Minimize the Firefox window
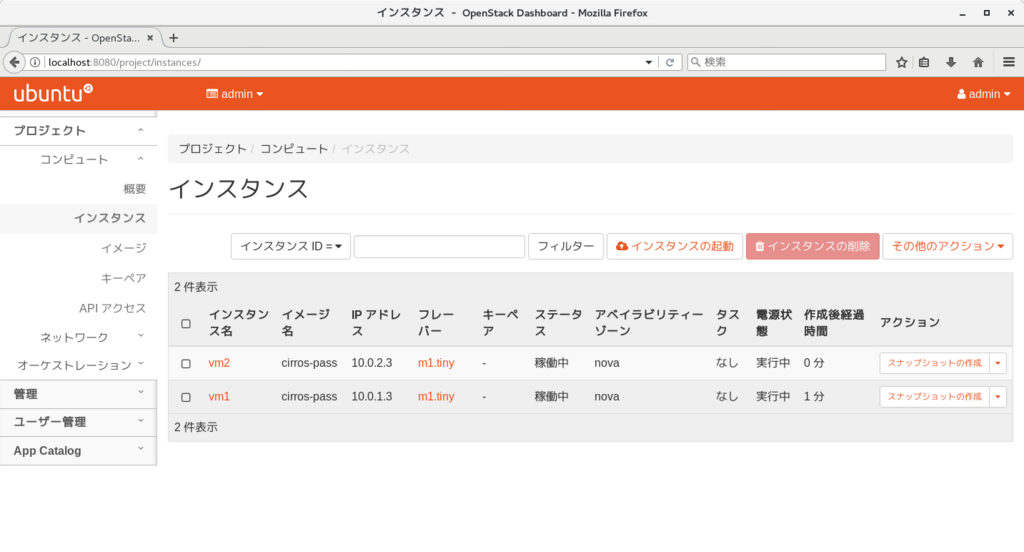This screenshot has width=1024, height=552. pyautogui.click(x=962, y=13)
